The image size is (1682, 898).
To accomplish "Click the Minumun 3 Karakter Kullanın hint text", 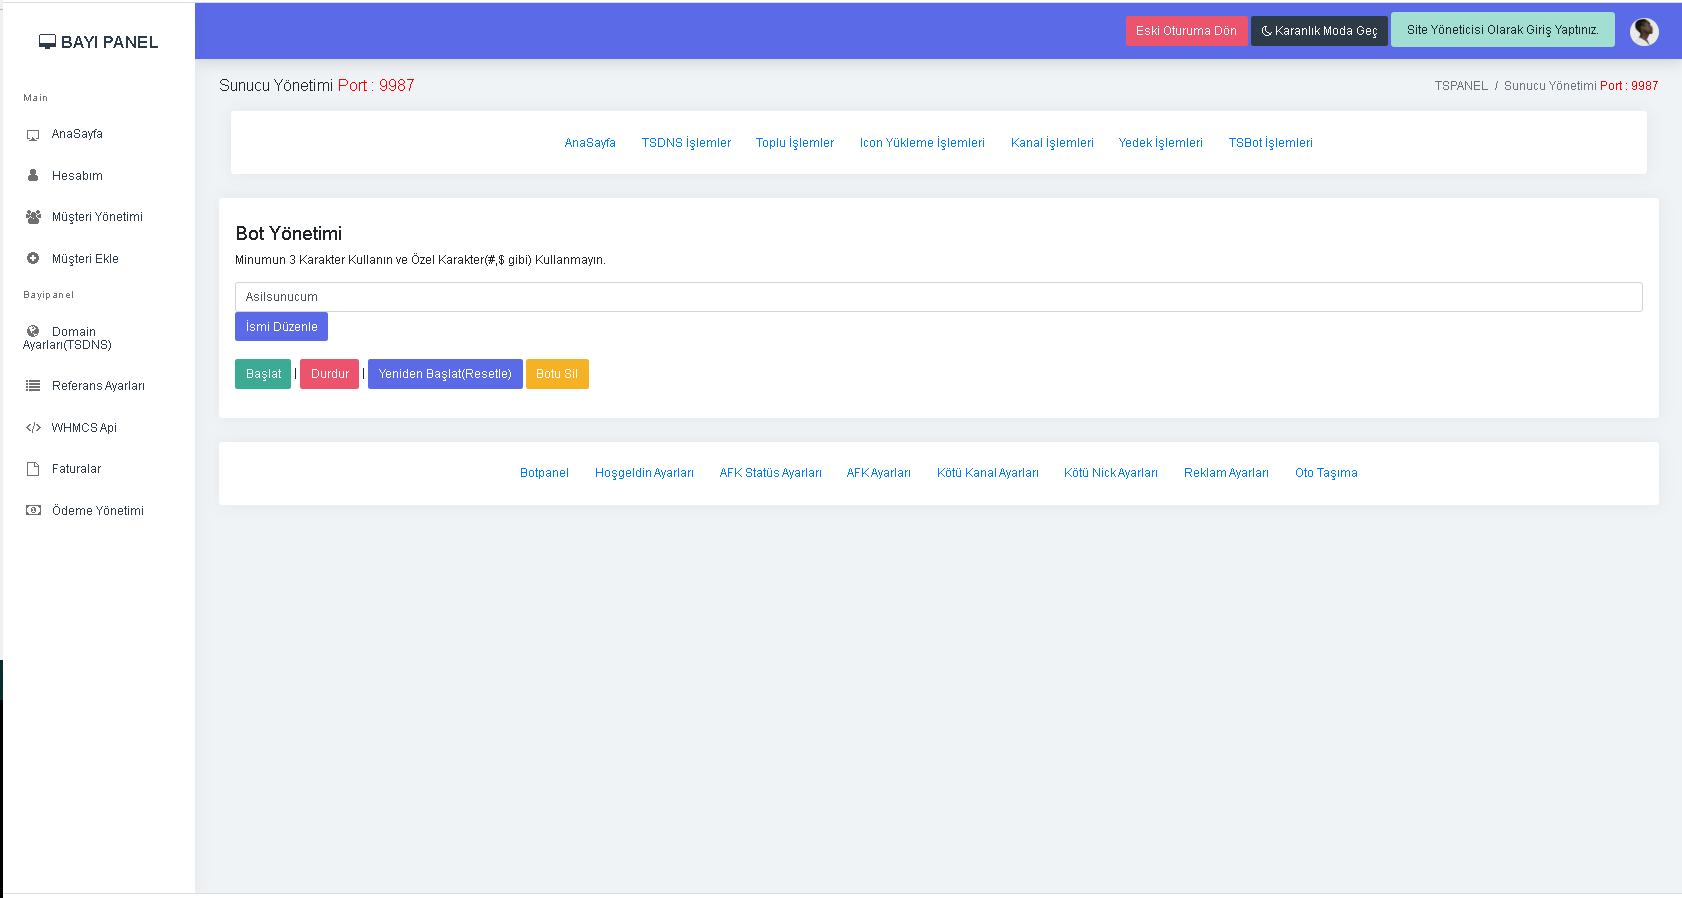I will [420, 260].
